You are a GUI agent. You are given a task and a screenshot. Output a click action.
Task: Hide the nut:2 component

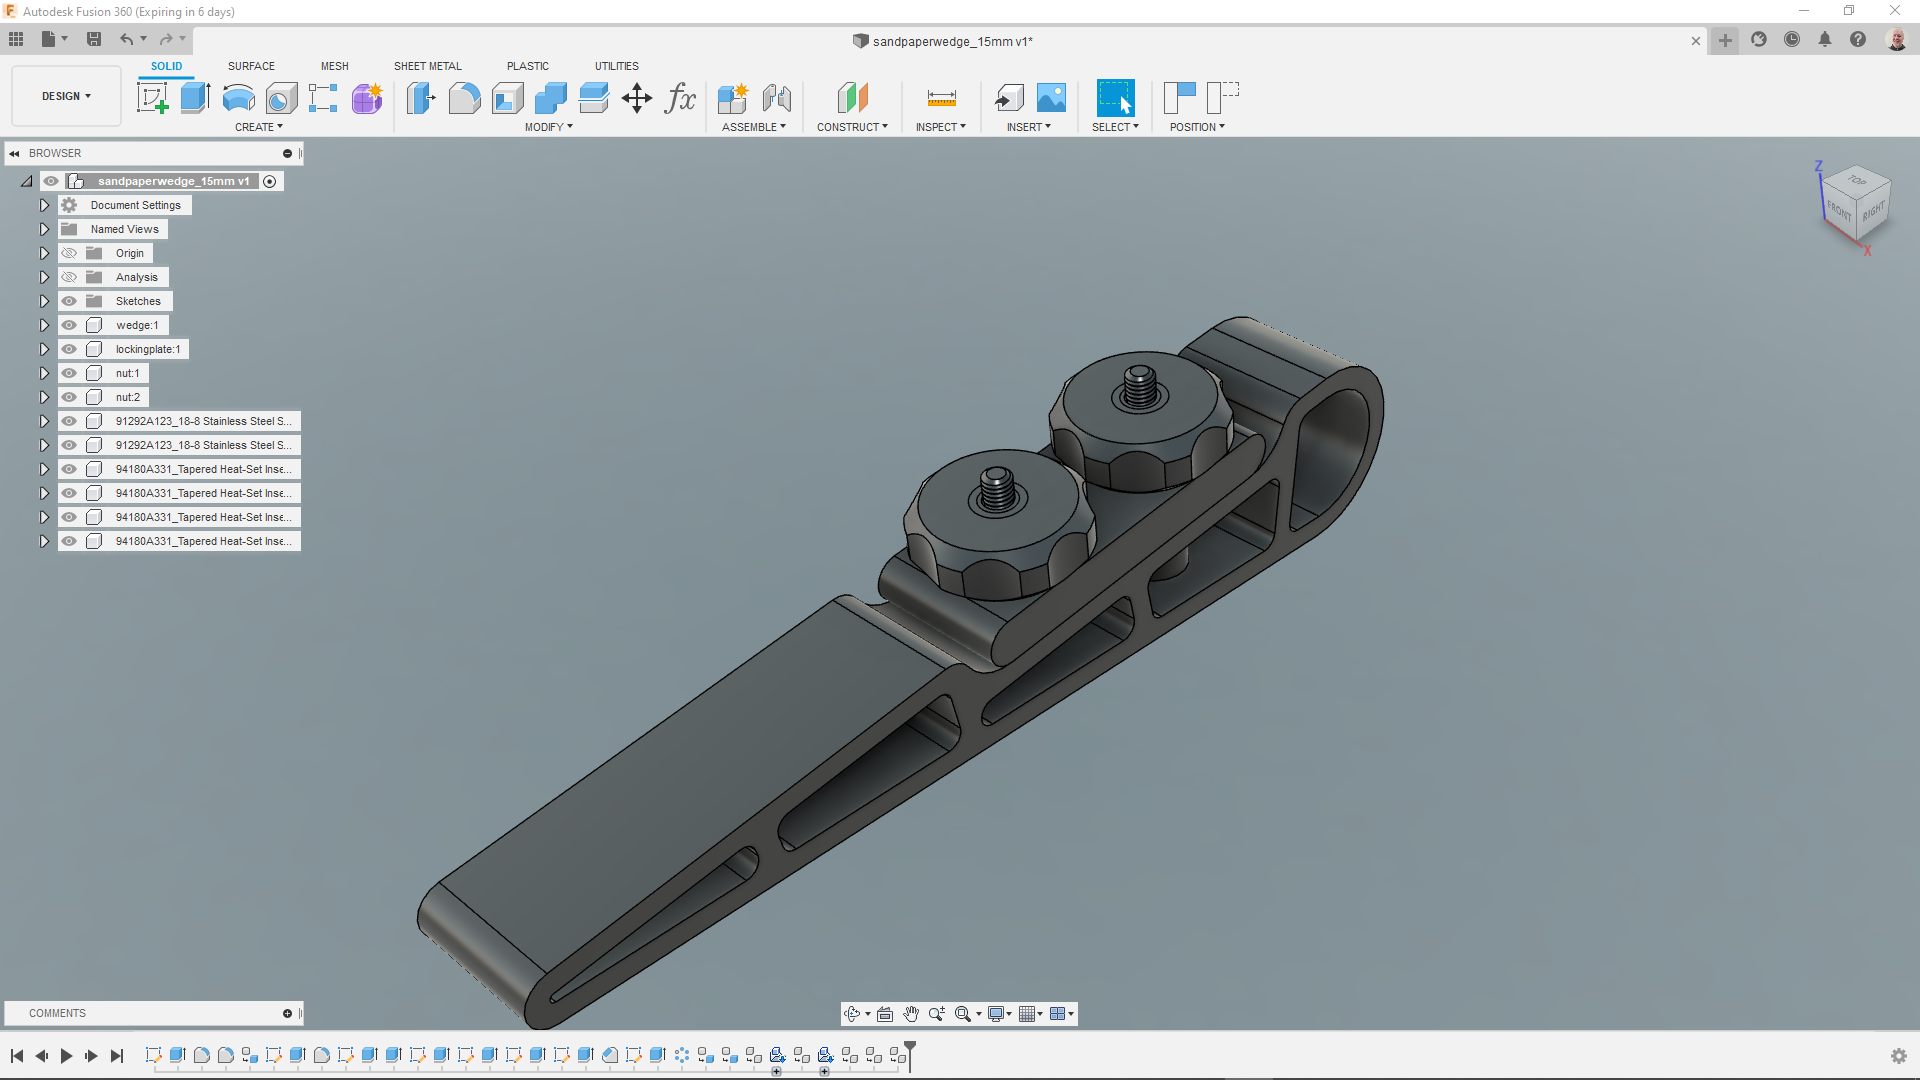(69, 397)
